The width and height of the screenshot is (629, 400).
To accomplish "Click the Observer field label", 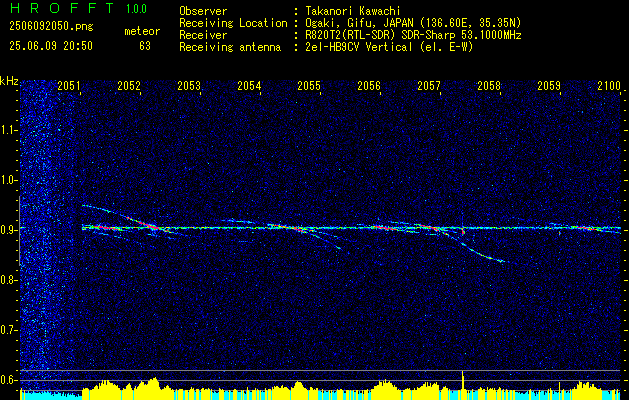I will pyautogui.click(x=203, y=11).
